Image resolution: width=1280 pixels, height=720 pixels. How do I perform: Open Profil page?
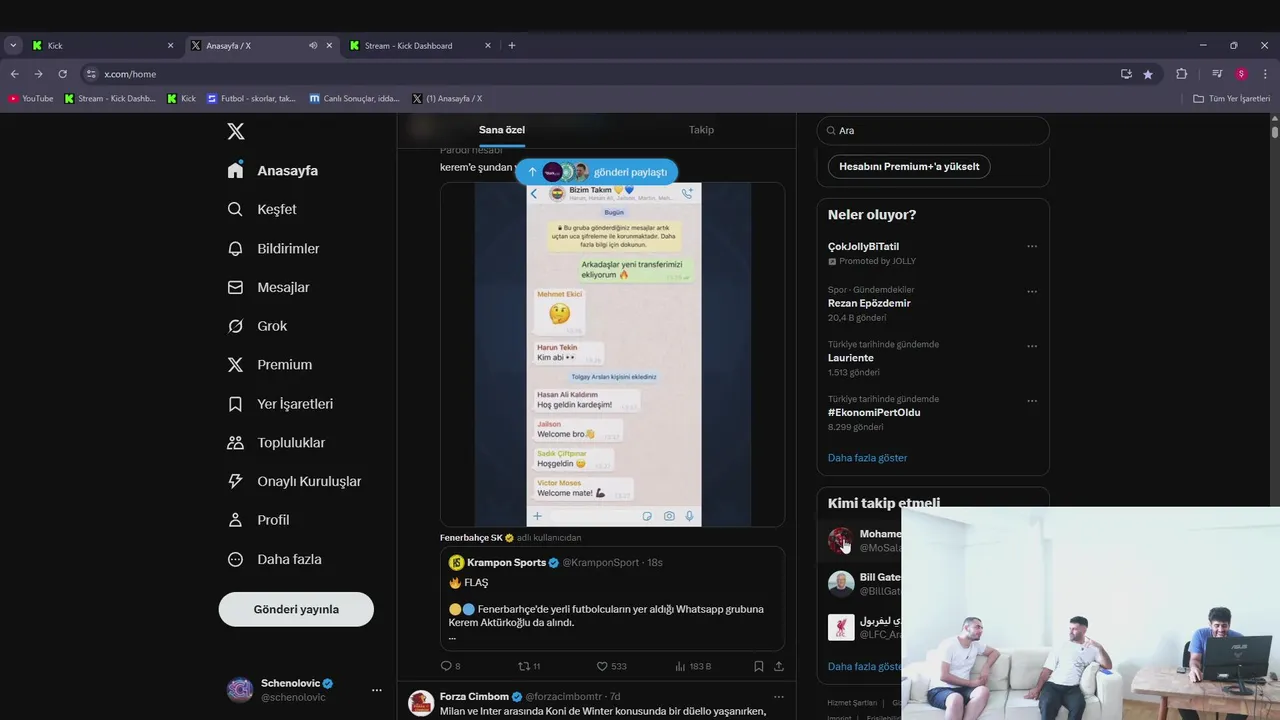pyautogui.click(x=258, y=520)
